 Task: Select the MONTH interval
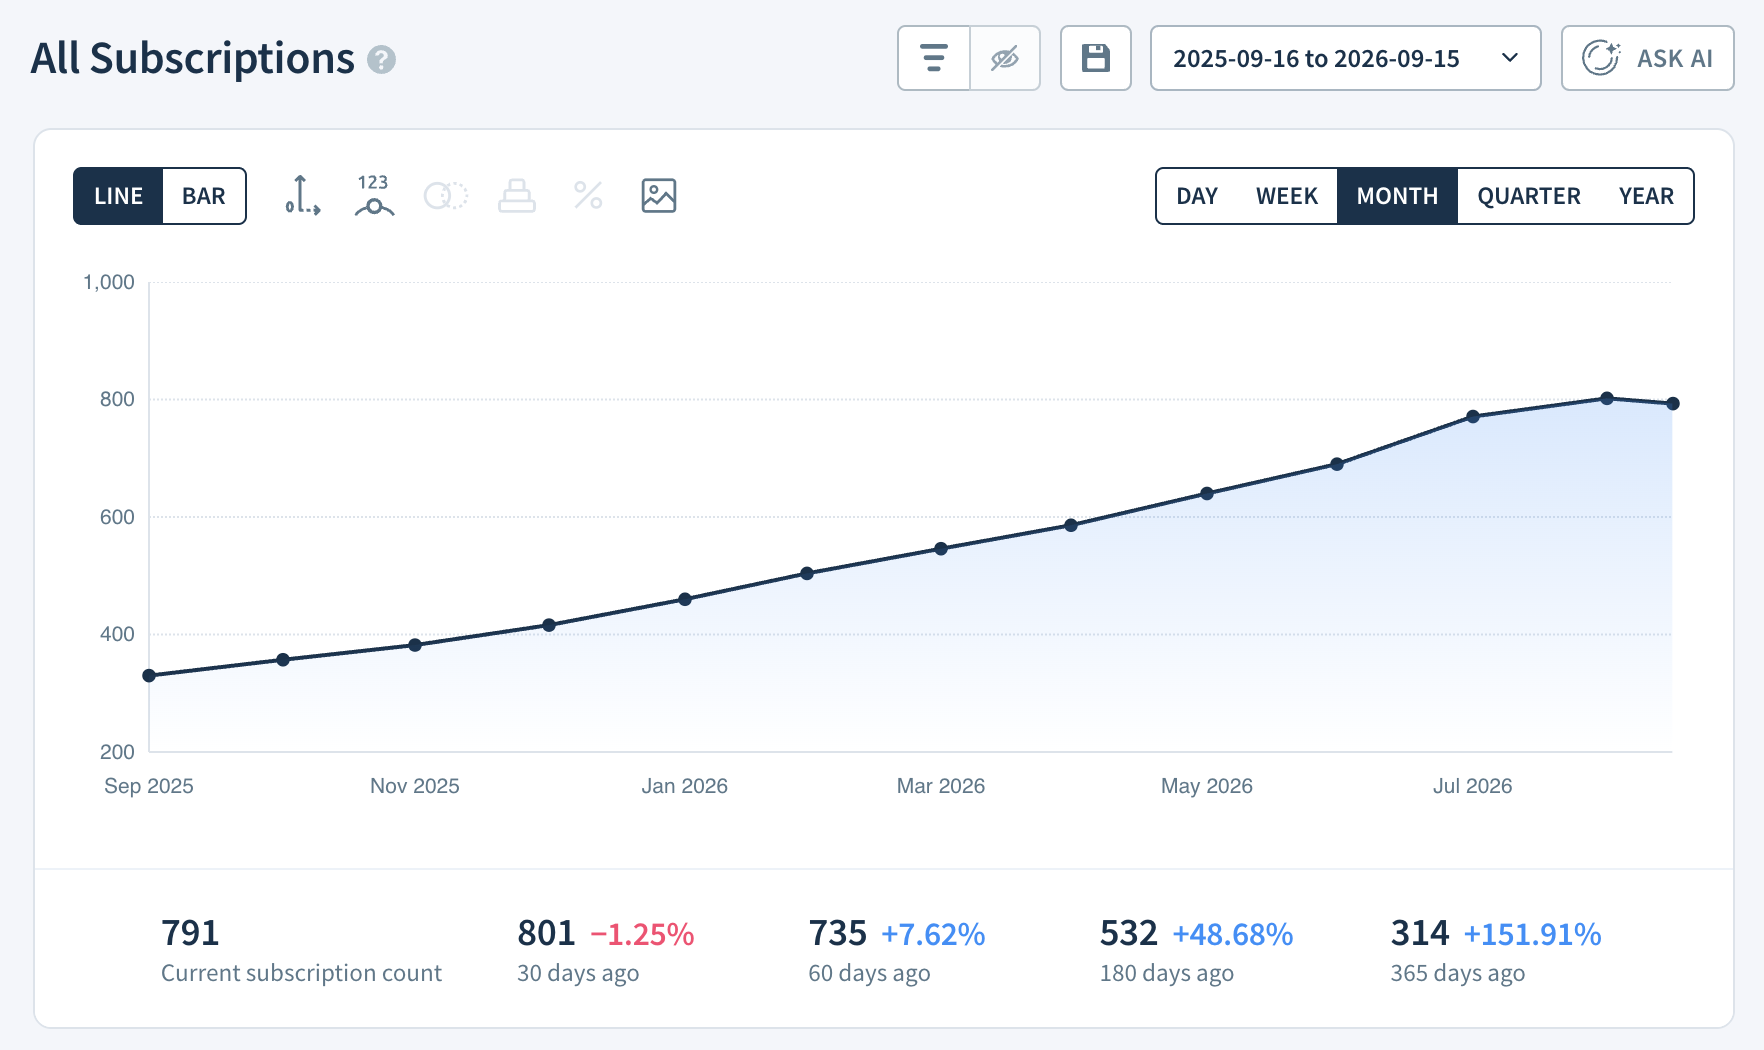coord(1397,196)
